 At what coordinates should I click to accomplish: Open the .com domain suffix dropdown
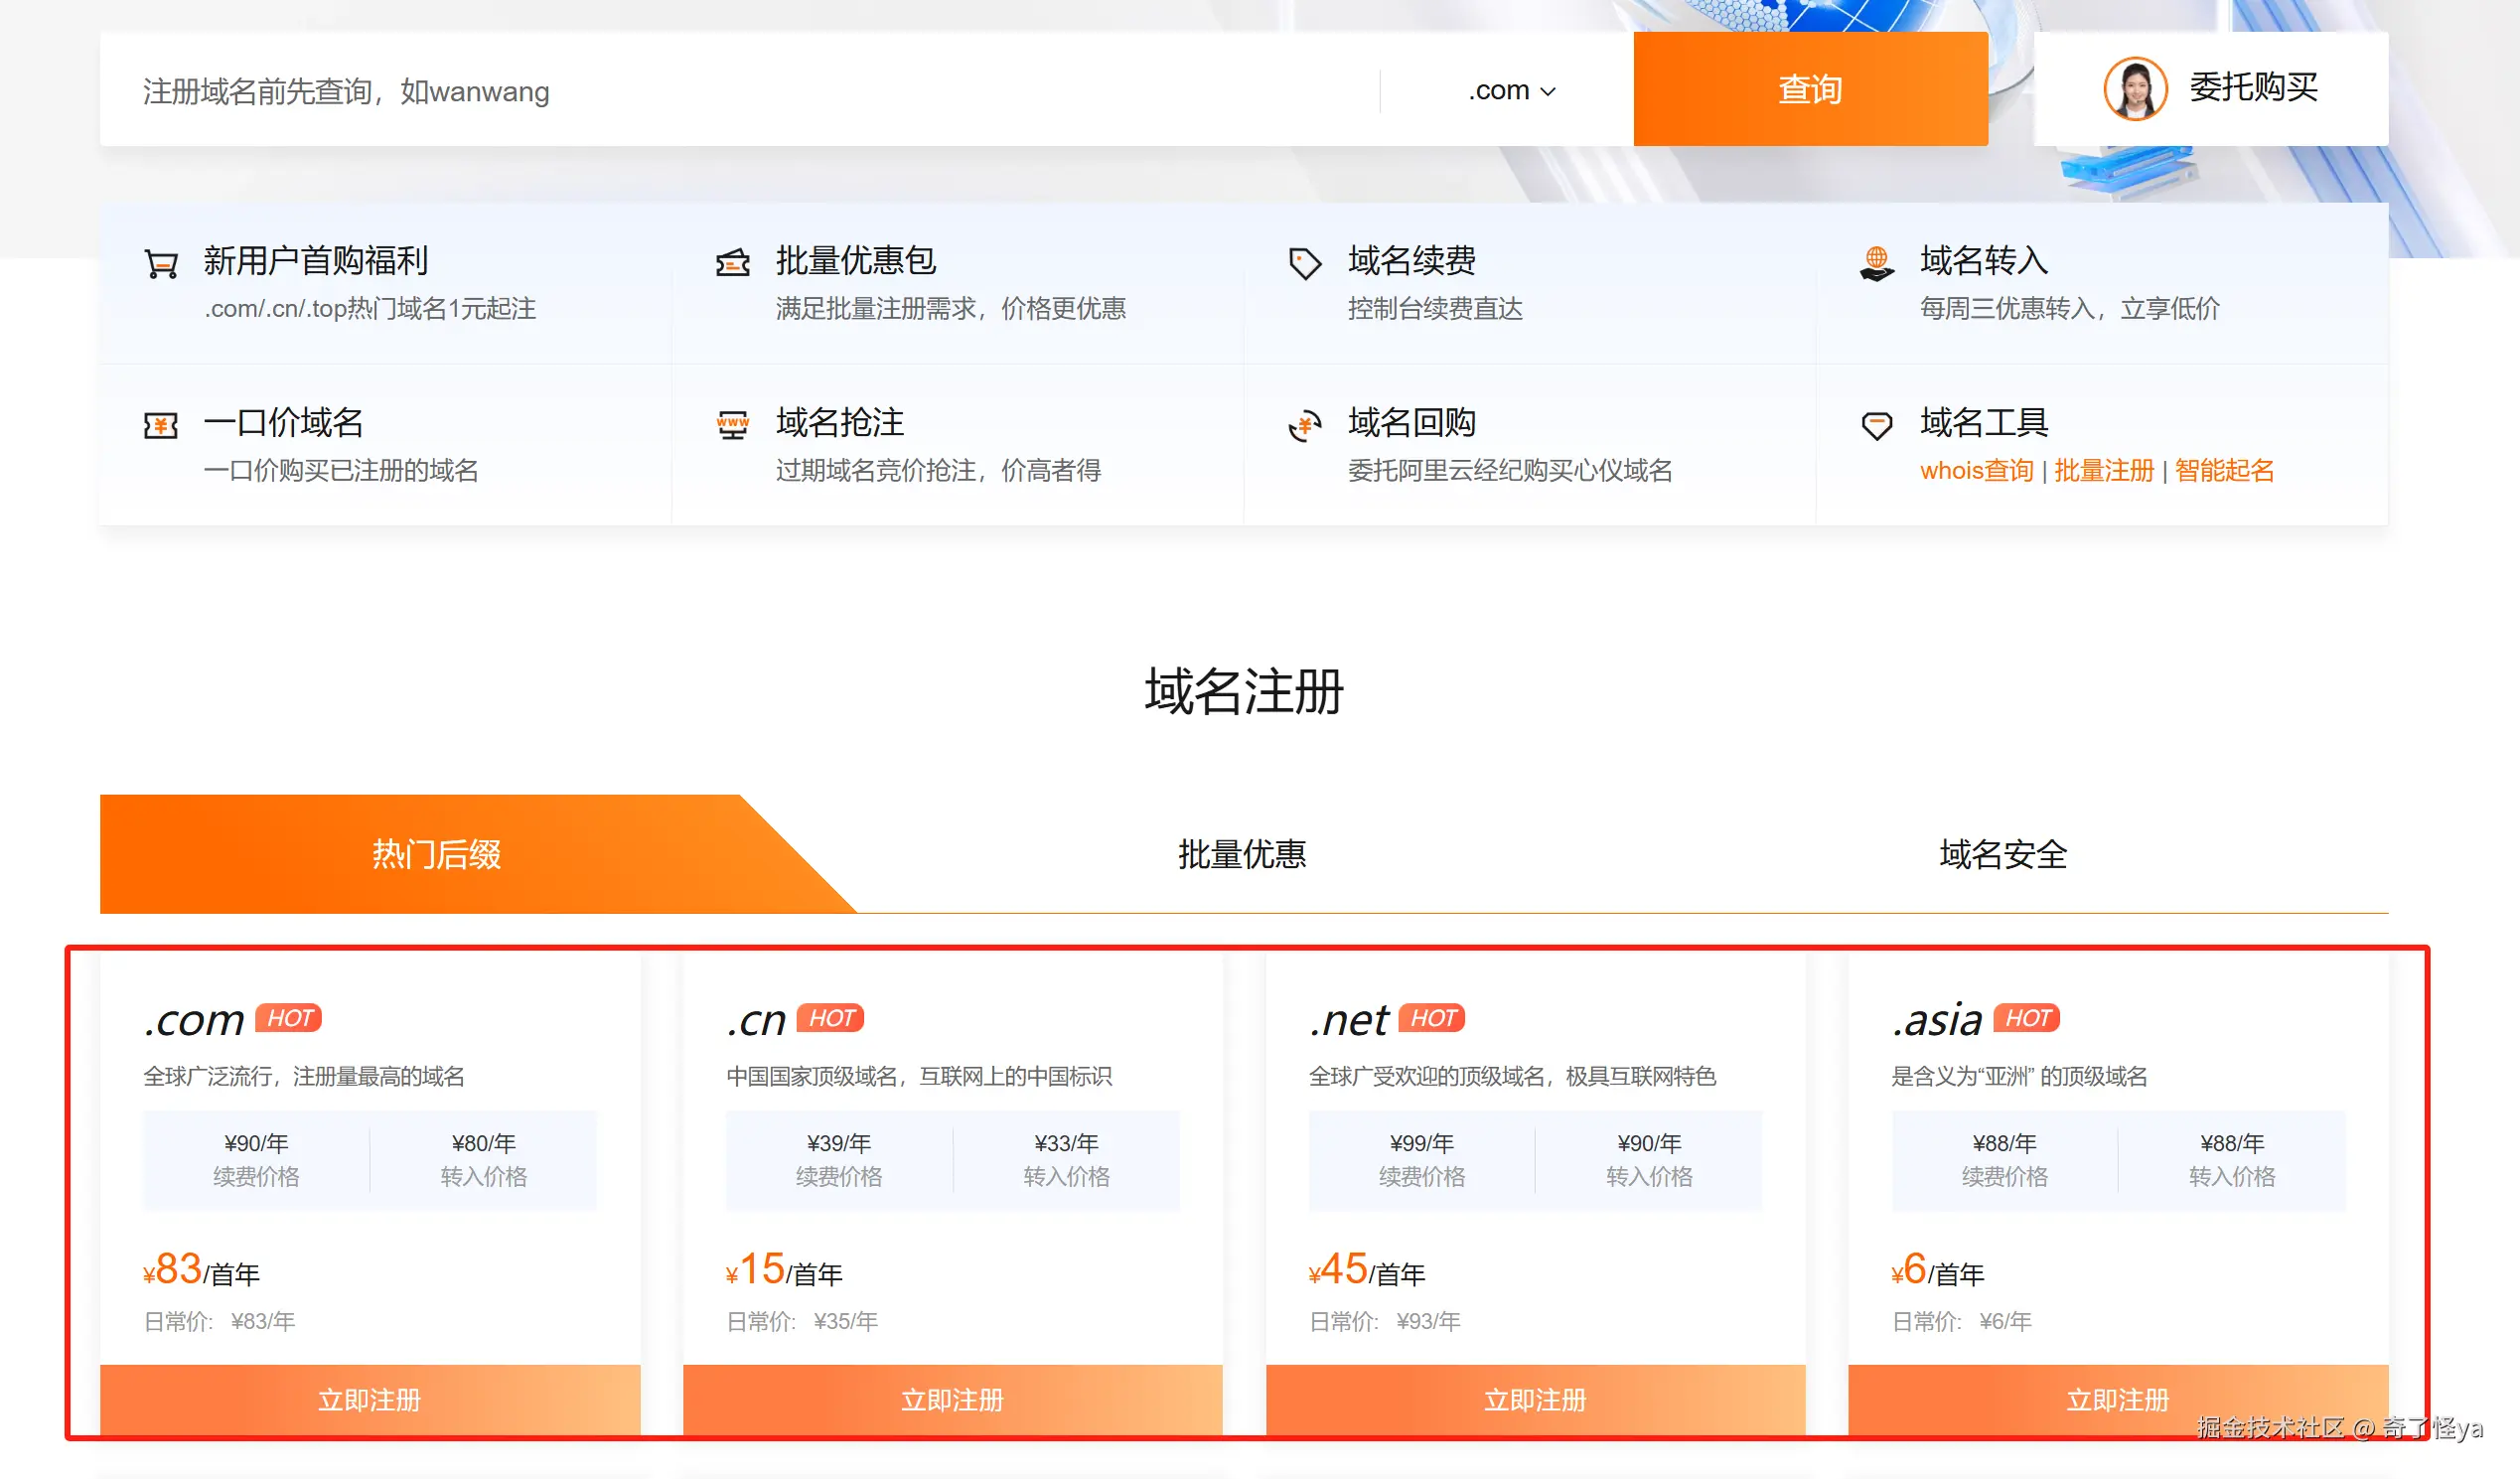click(x=1510, y=91)
